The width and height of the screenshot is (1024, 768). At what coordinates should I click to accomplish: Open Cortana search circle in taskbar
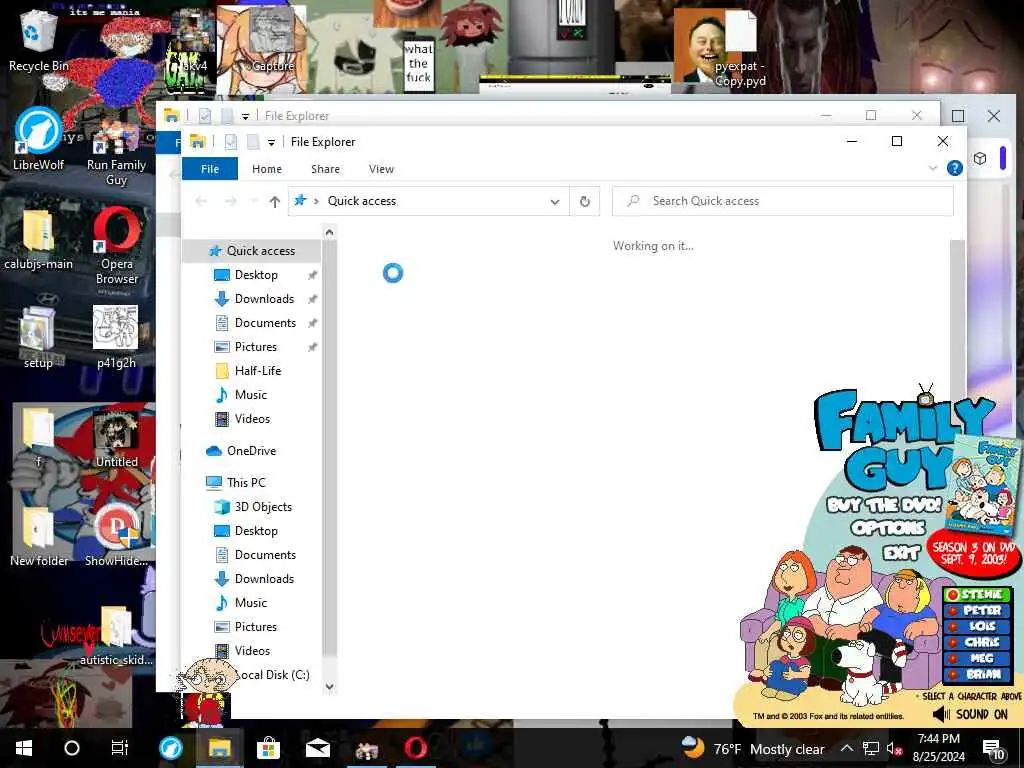pyautogui.click(x=72, y=748)
